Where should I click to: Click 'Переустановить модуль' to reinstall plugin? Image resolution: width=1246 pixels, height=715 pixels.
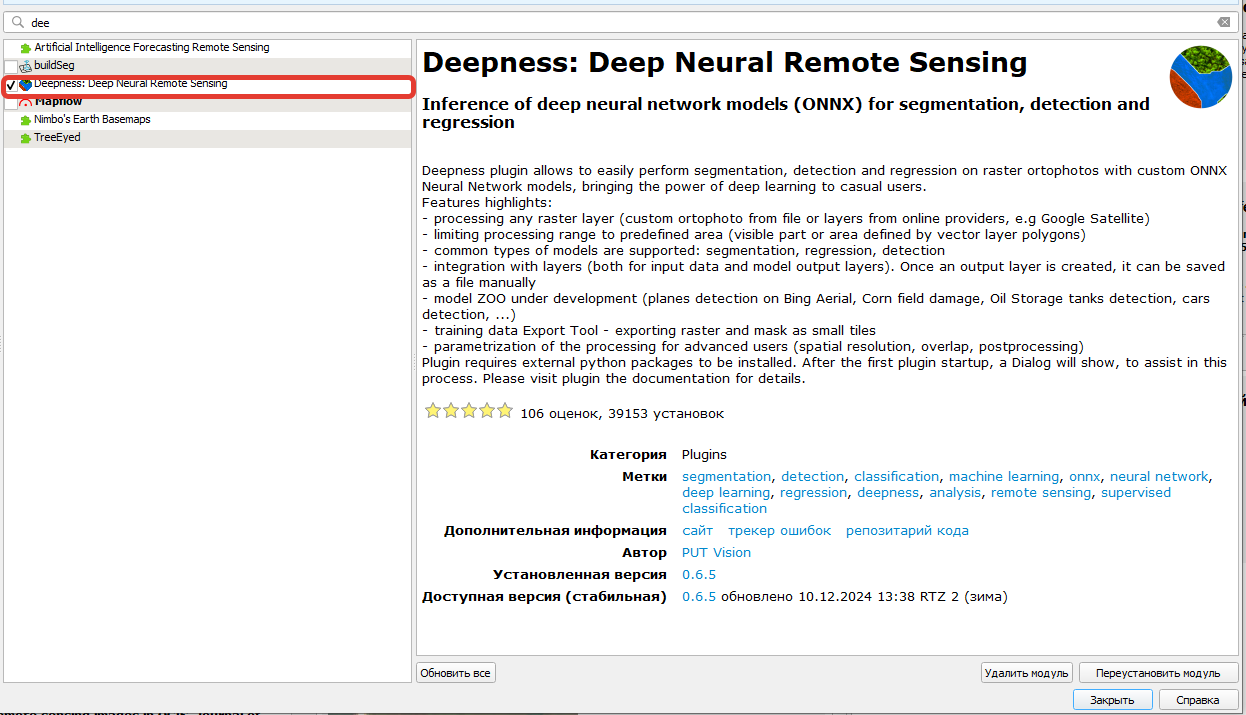[1158, 673]
